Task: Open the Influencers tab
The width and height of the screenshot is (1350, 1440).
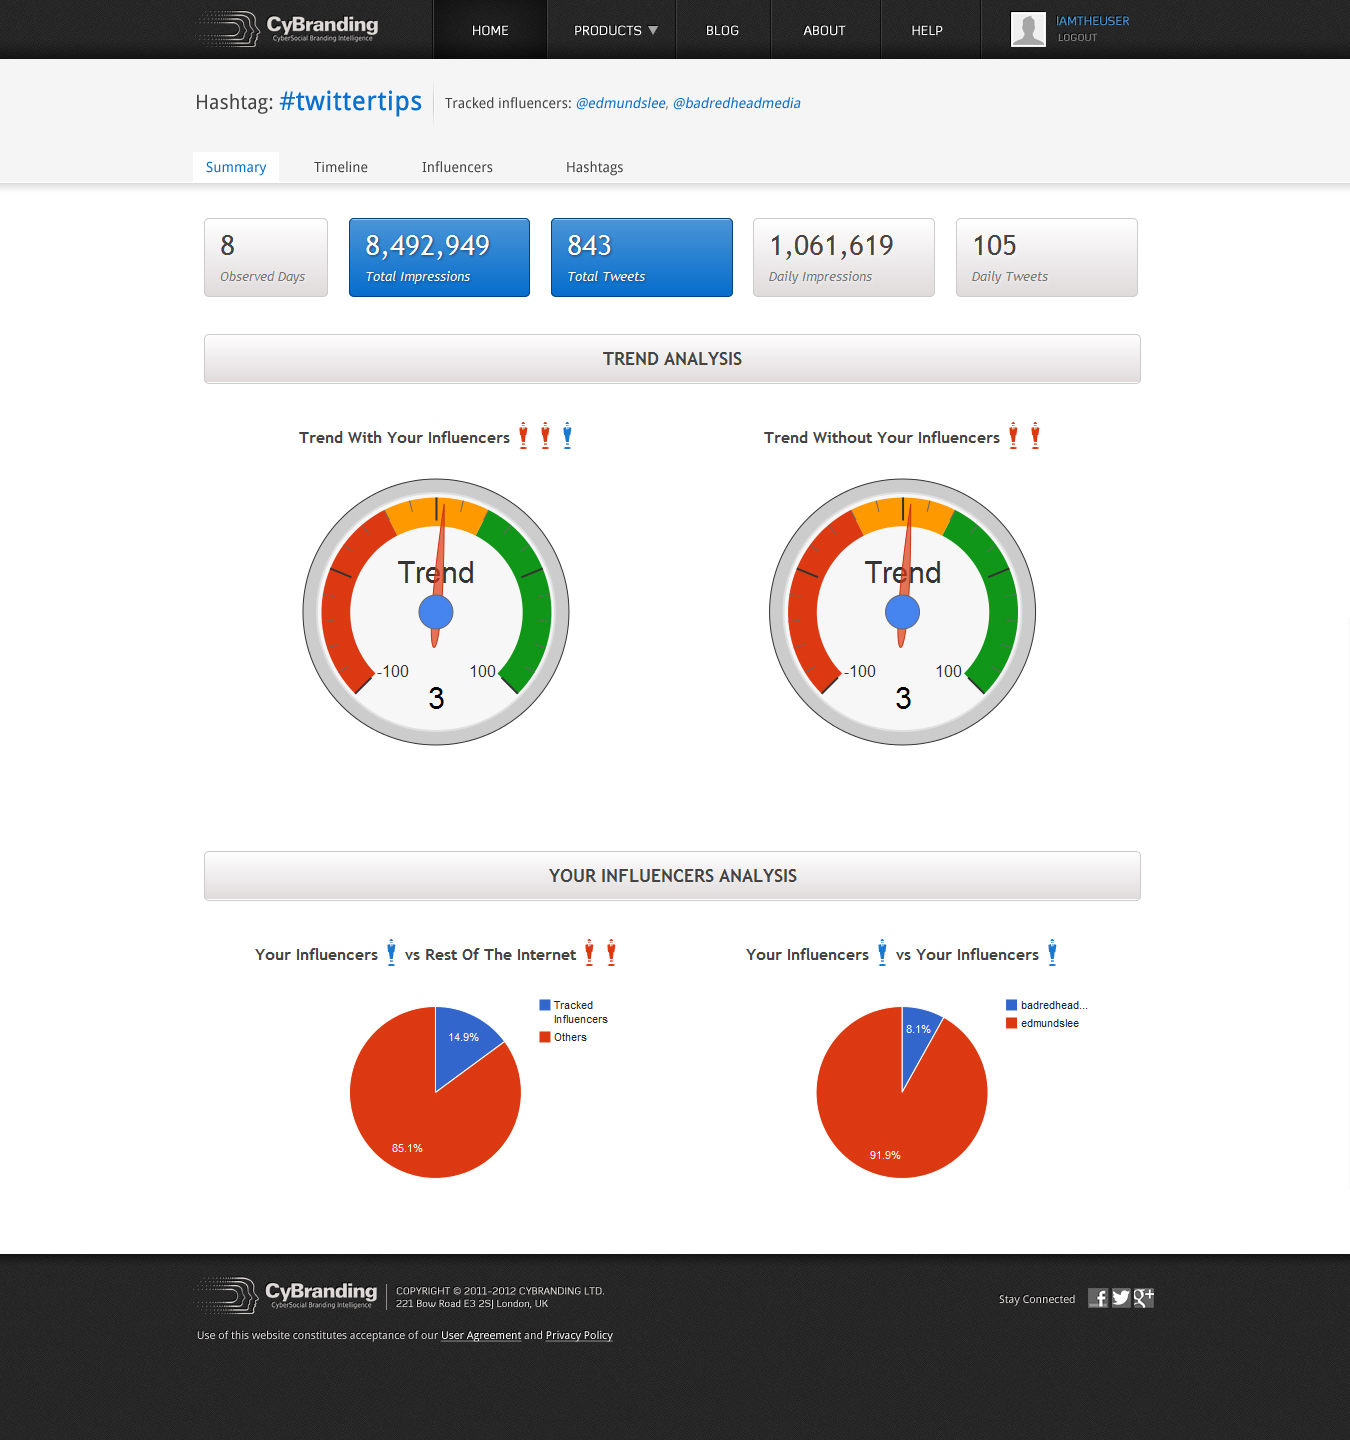Action: click(457, 167)
